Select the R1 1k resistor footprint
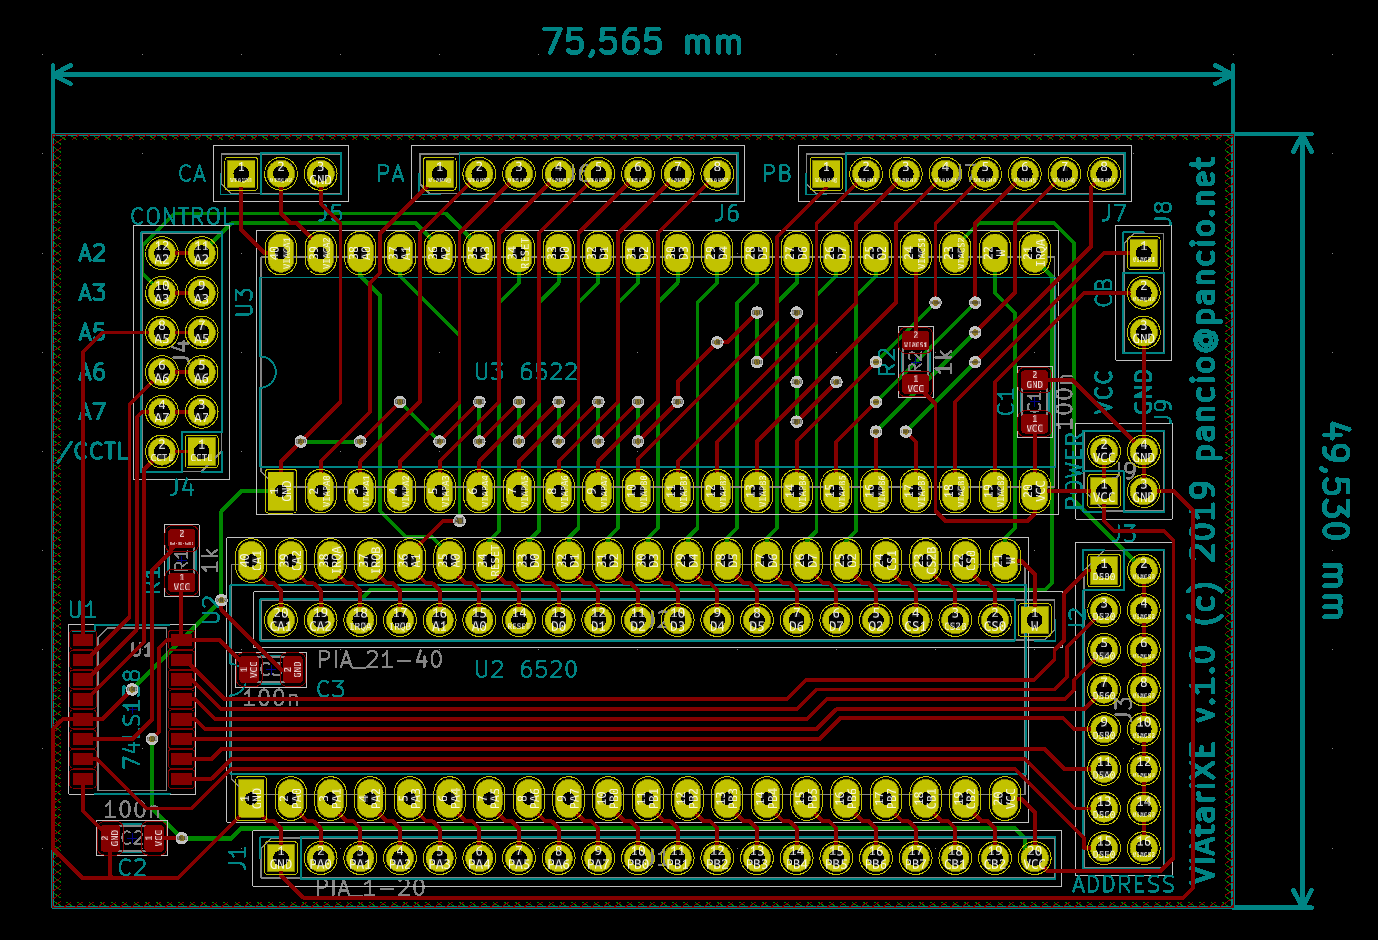 [x=181, y=560]
